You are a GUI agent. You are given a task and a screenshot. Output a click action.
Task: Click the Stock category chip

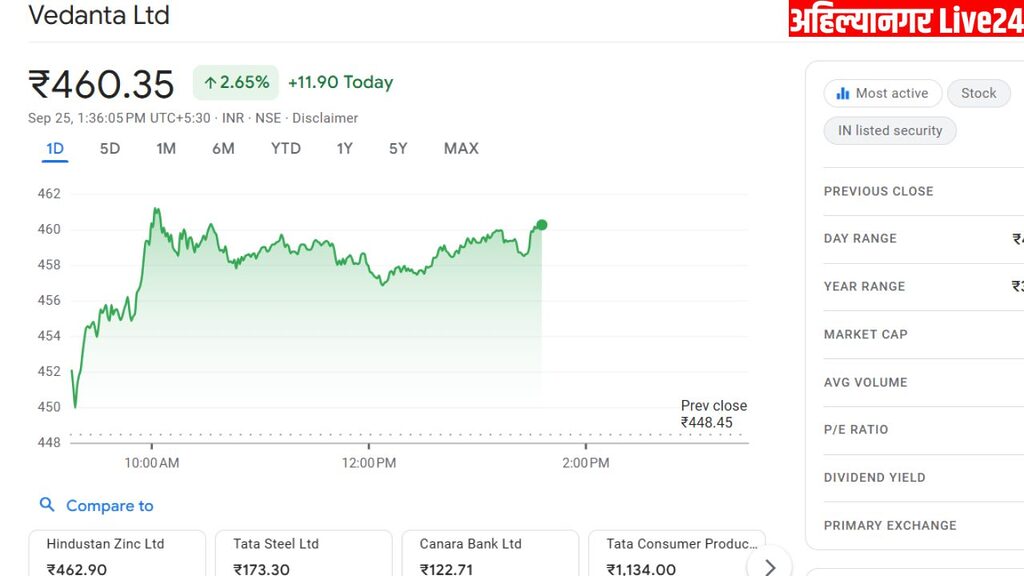(979, 93)
